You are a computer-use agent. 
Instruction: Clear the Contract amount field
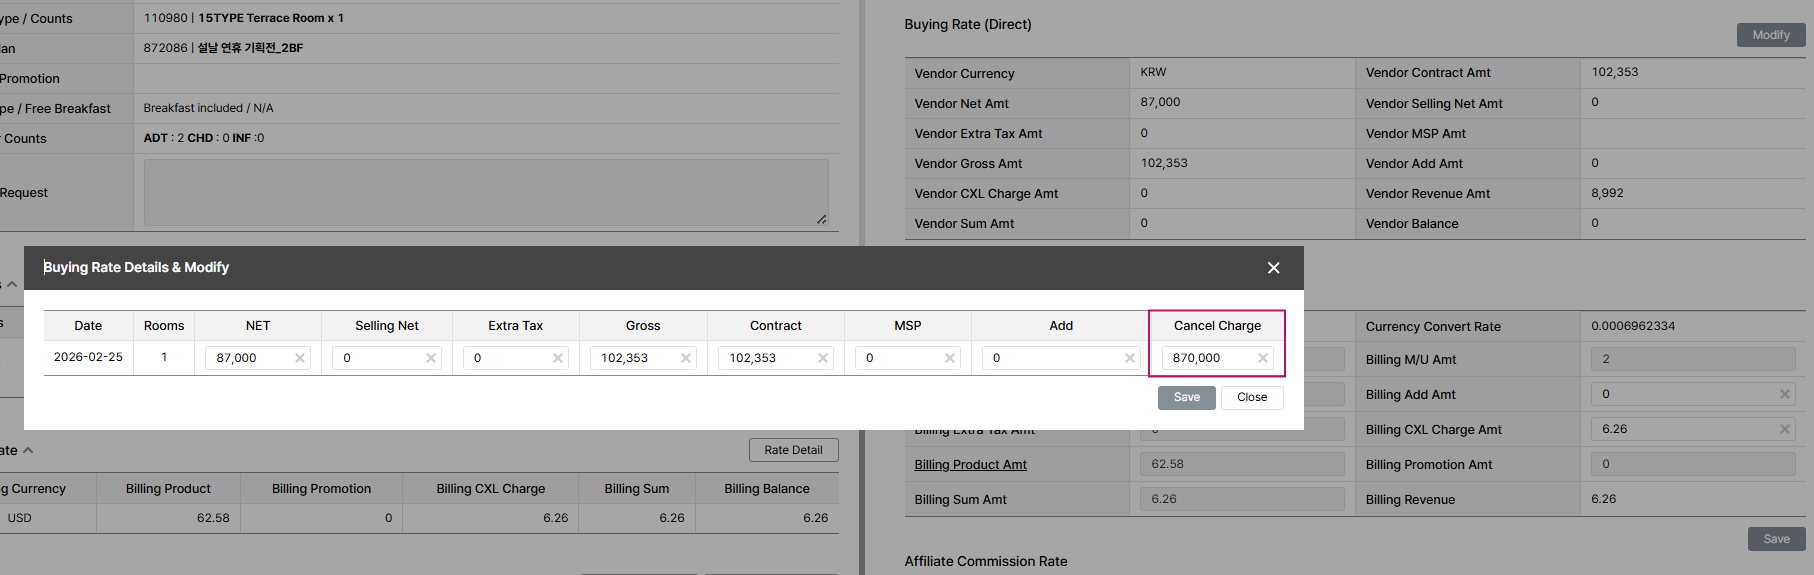click(x=823, y=358)
